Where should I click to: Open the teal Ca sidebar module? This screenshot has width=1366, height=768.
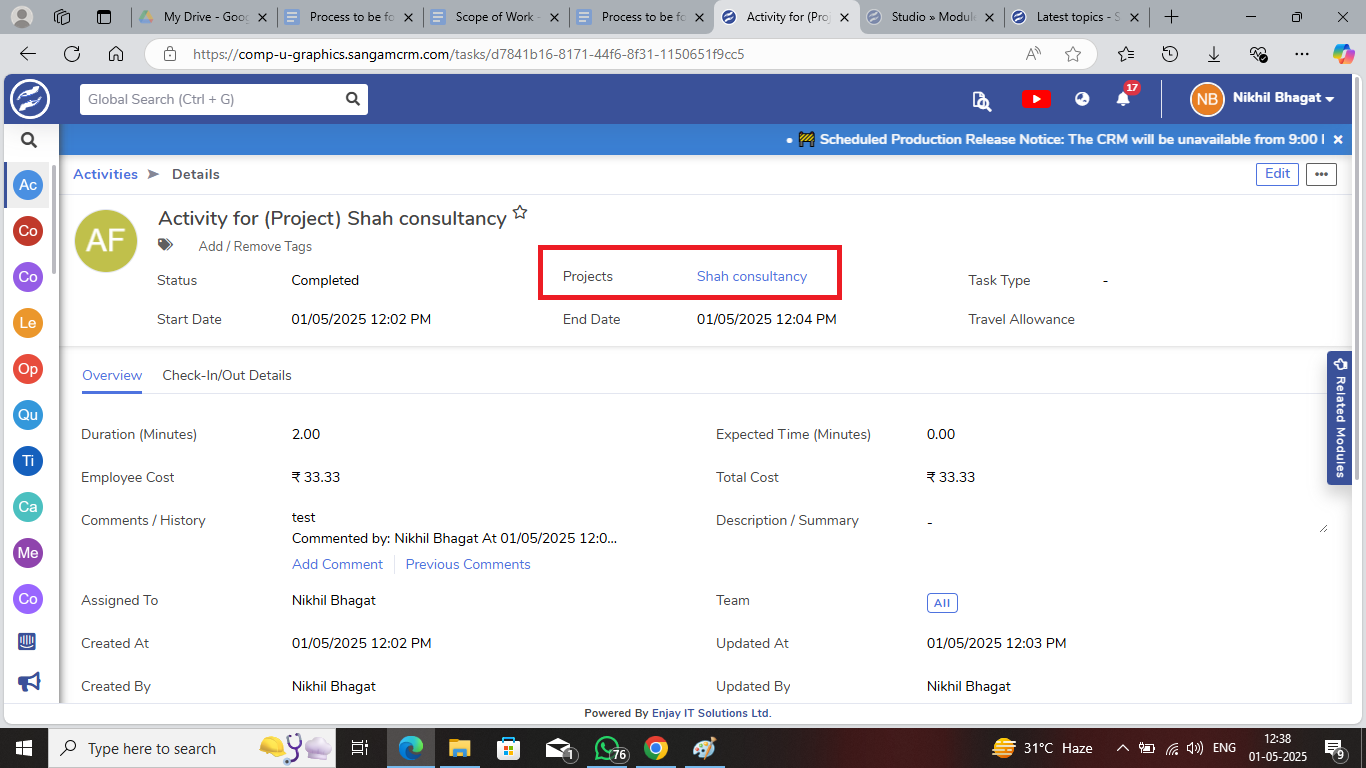(28, 507)
